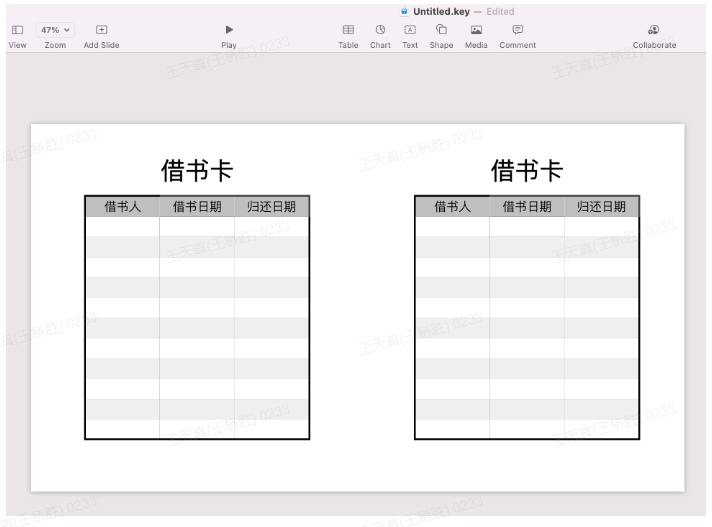The width and height of the screenshot is (712, 527).
Task: Open the Collaborate sharing options
Action: [654, 31]
